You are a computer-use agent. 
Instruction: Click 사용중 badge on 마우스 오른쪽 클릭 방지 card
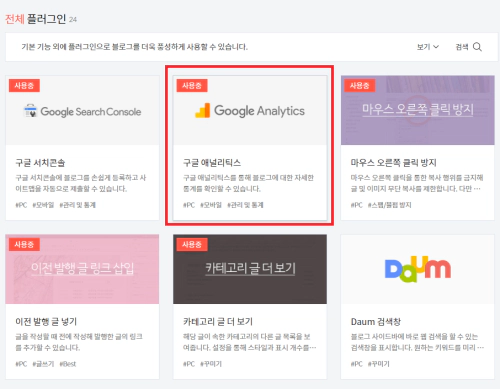[x=360, y=86]
